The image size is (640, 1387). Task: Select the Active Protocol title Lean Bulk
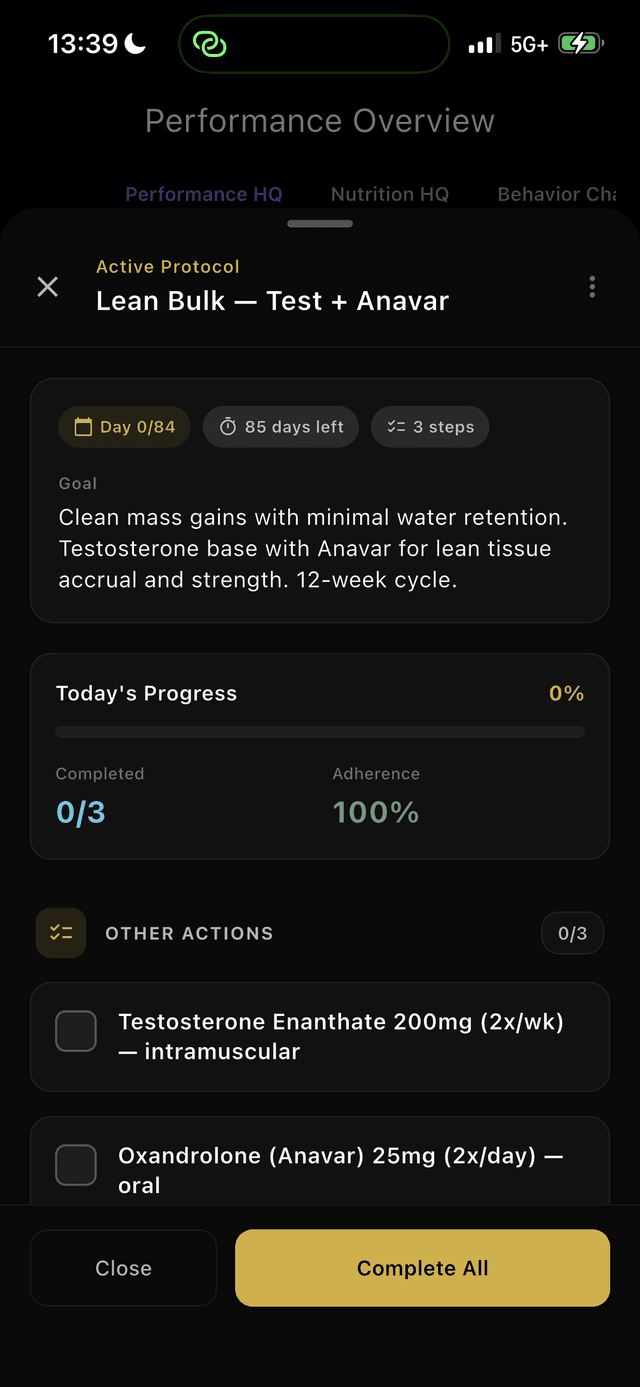(x=272, y=300)
